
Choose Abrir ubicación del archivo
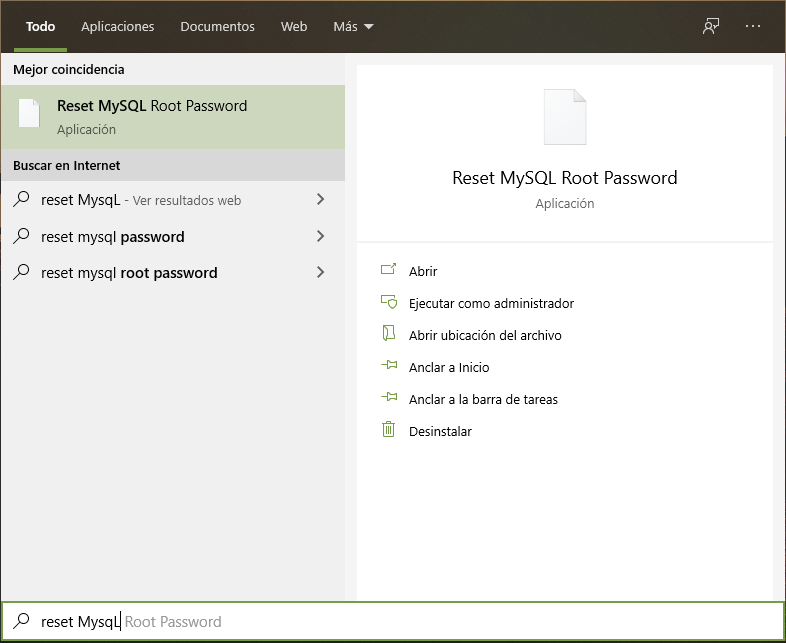point(485,335)
